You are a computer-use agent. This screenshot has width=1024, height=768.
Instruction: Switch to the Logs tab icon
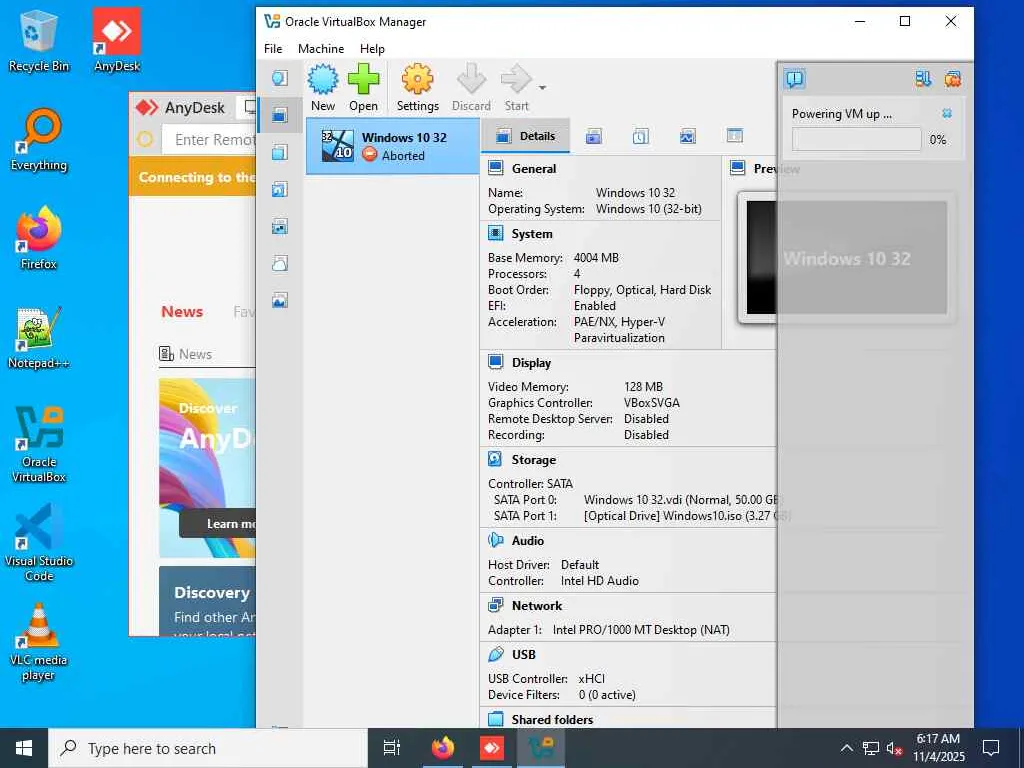[x=641, y=136]
